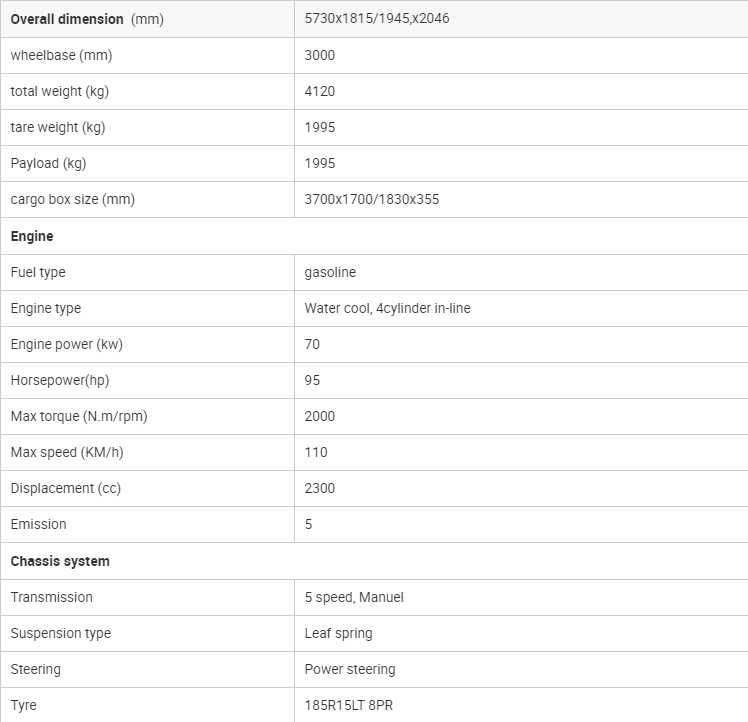Screen dimensions: 748x722
Task: Click the Engine section heading
Action: [32, 236]
